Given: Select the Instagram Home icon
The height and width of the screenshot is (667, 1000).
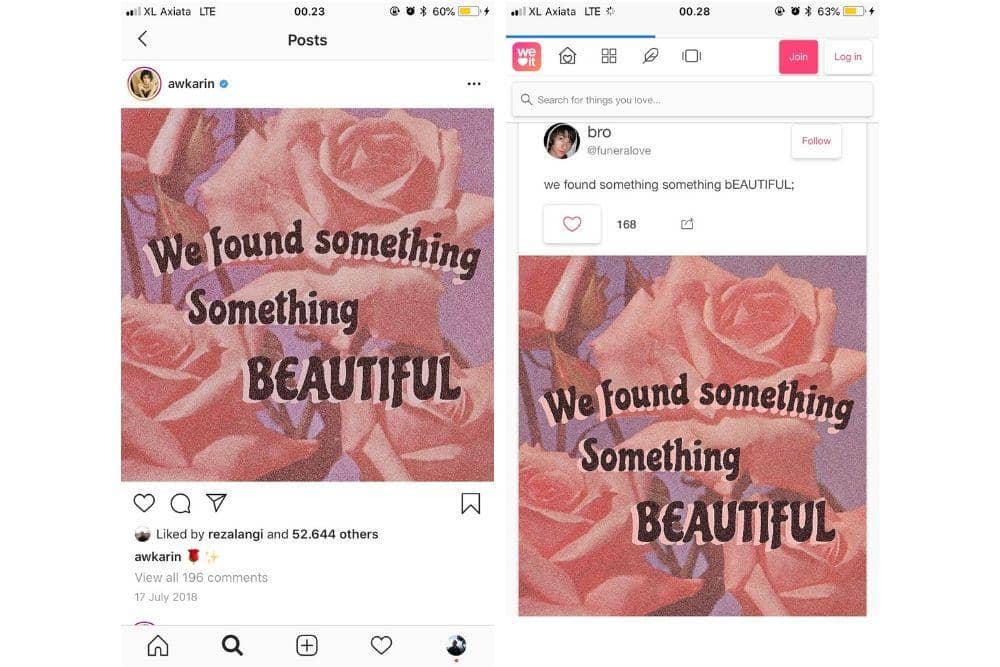Looking at the screenshot, I should coord(157,646).
